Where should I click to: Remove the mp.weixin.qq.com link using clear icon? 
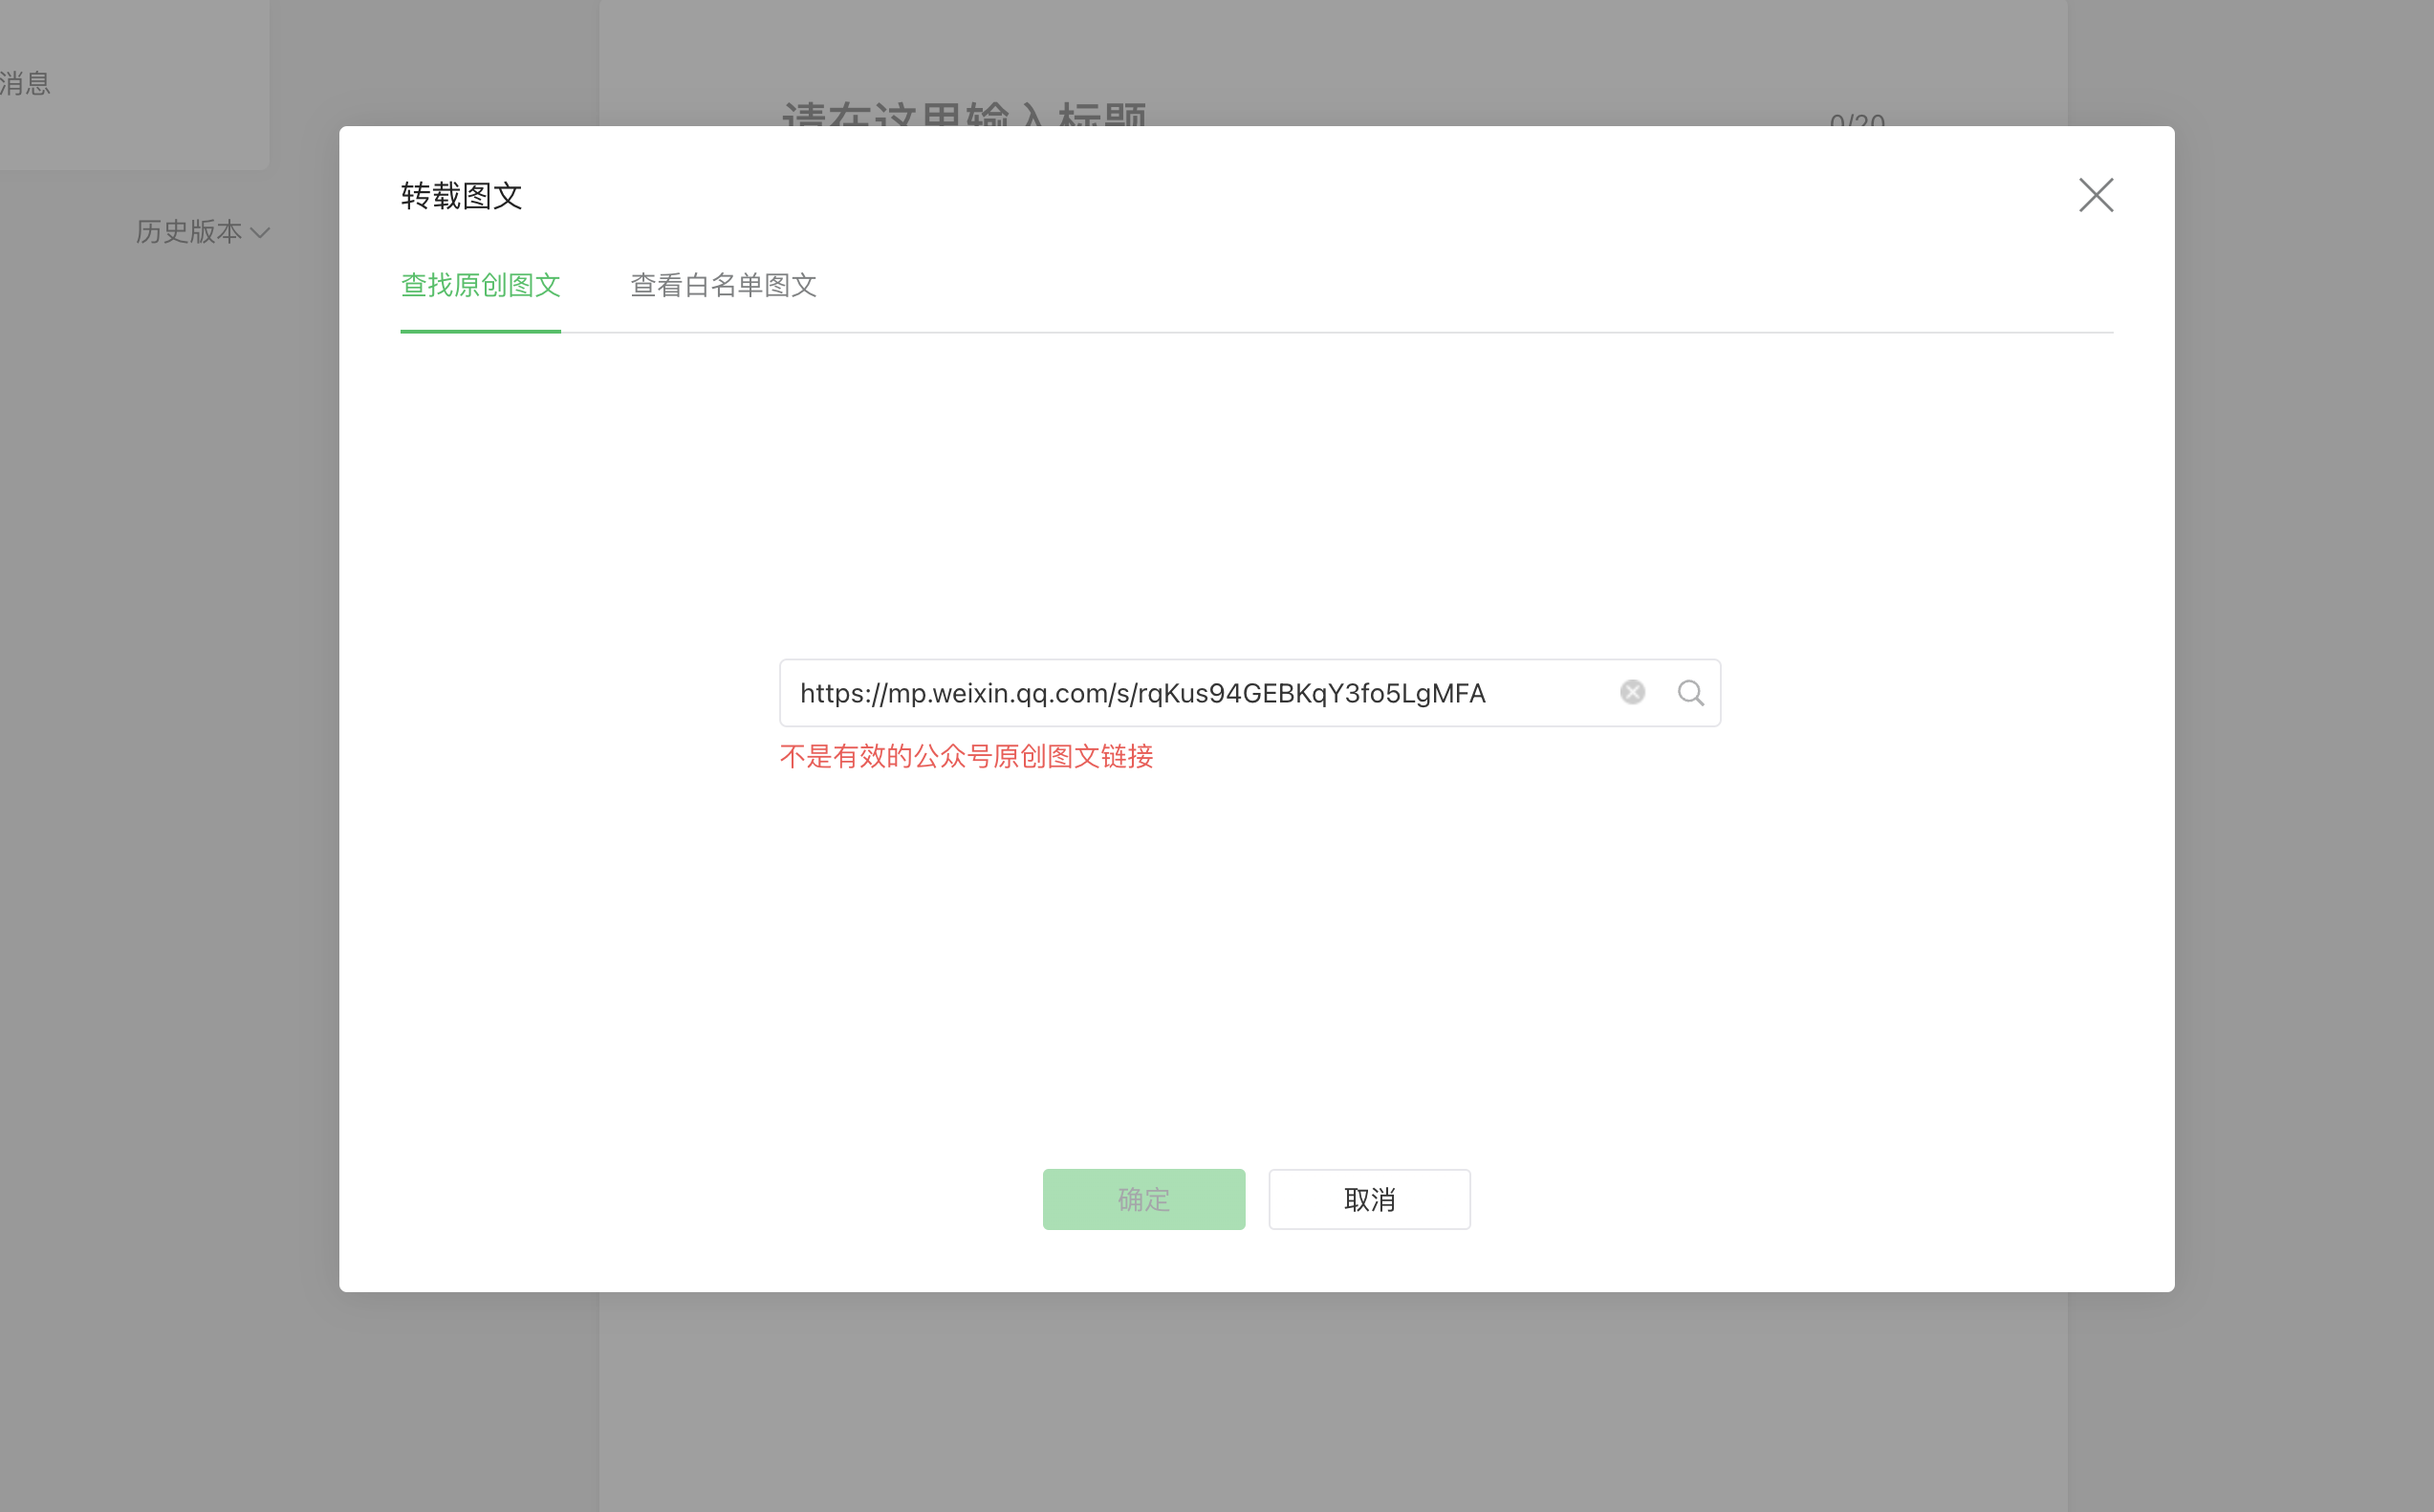pyautogui.click(x=1633, y=691)
